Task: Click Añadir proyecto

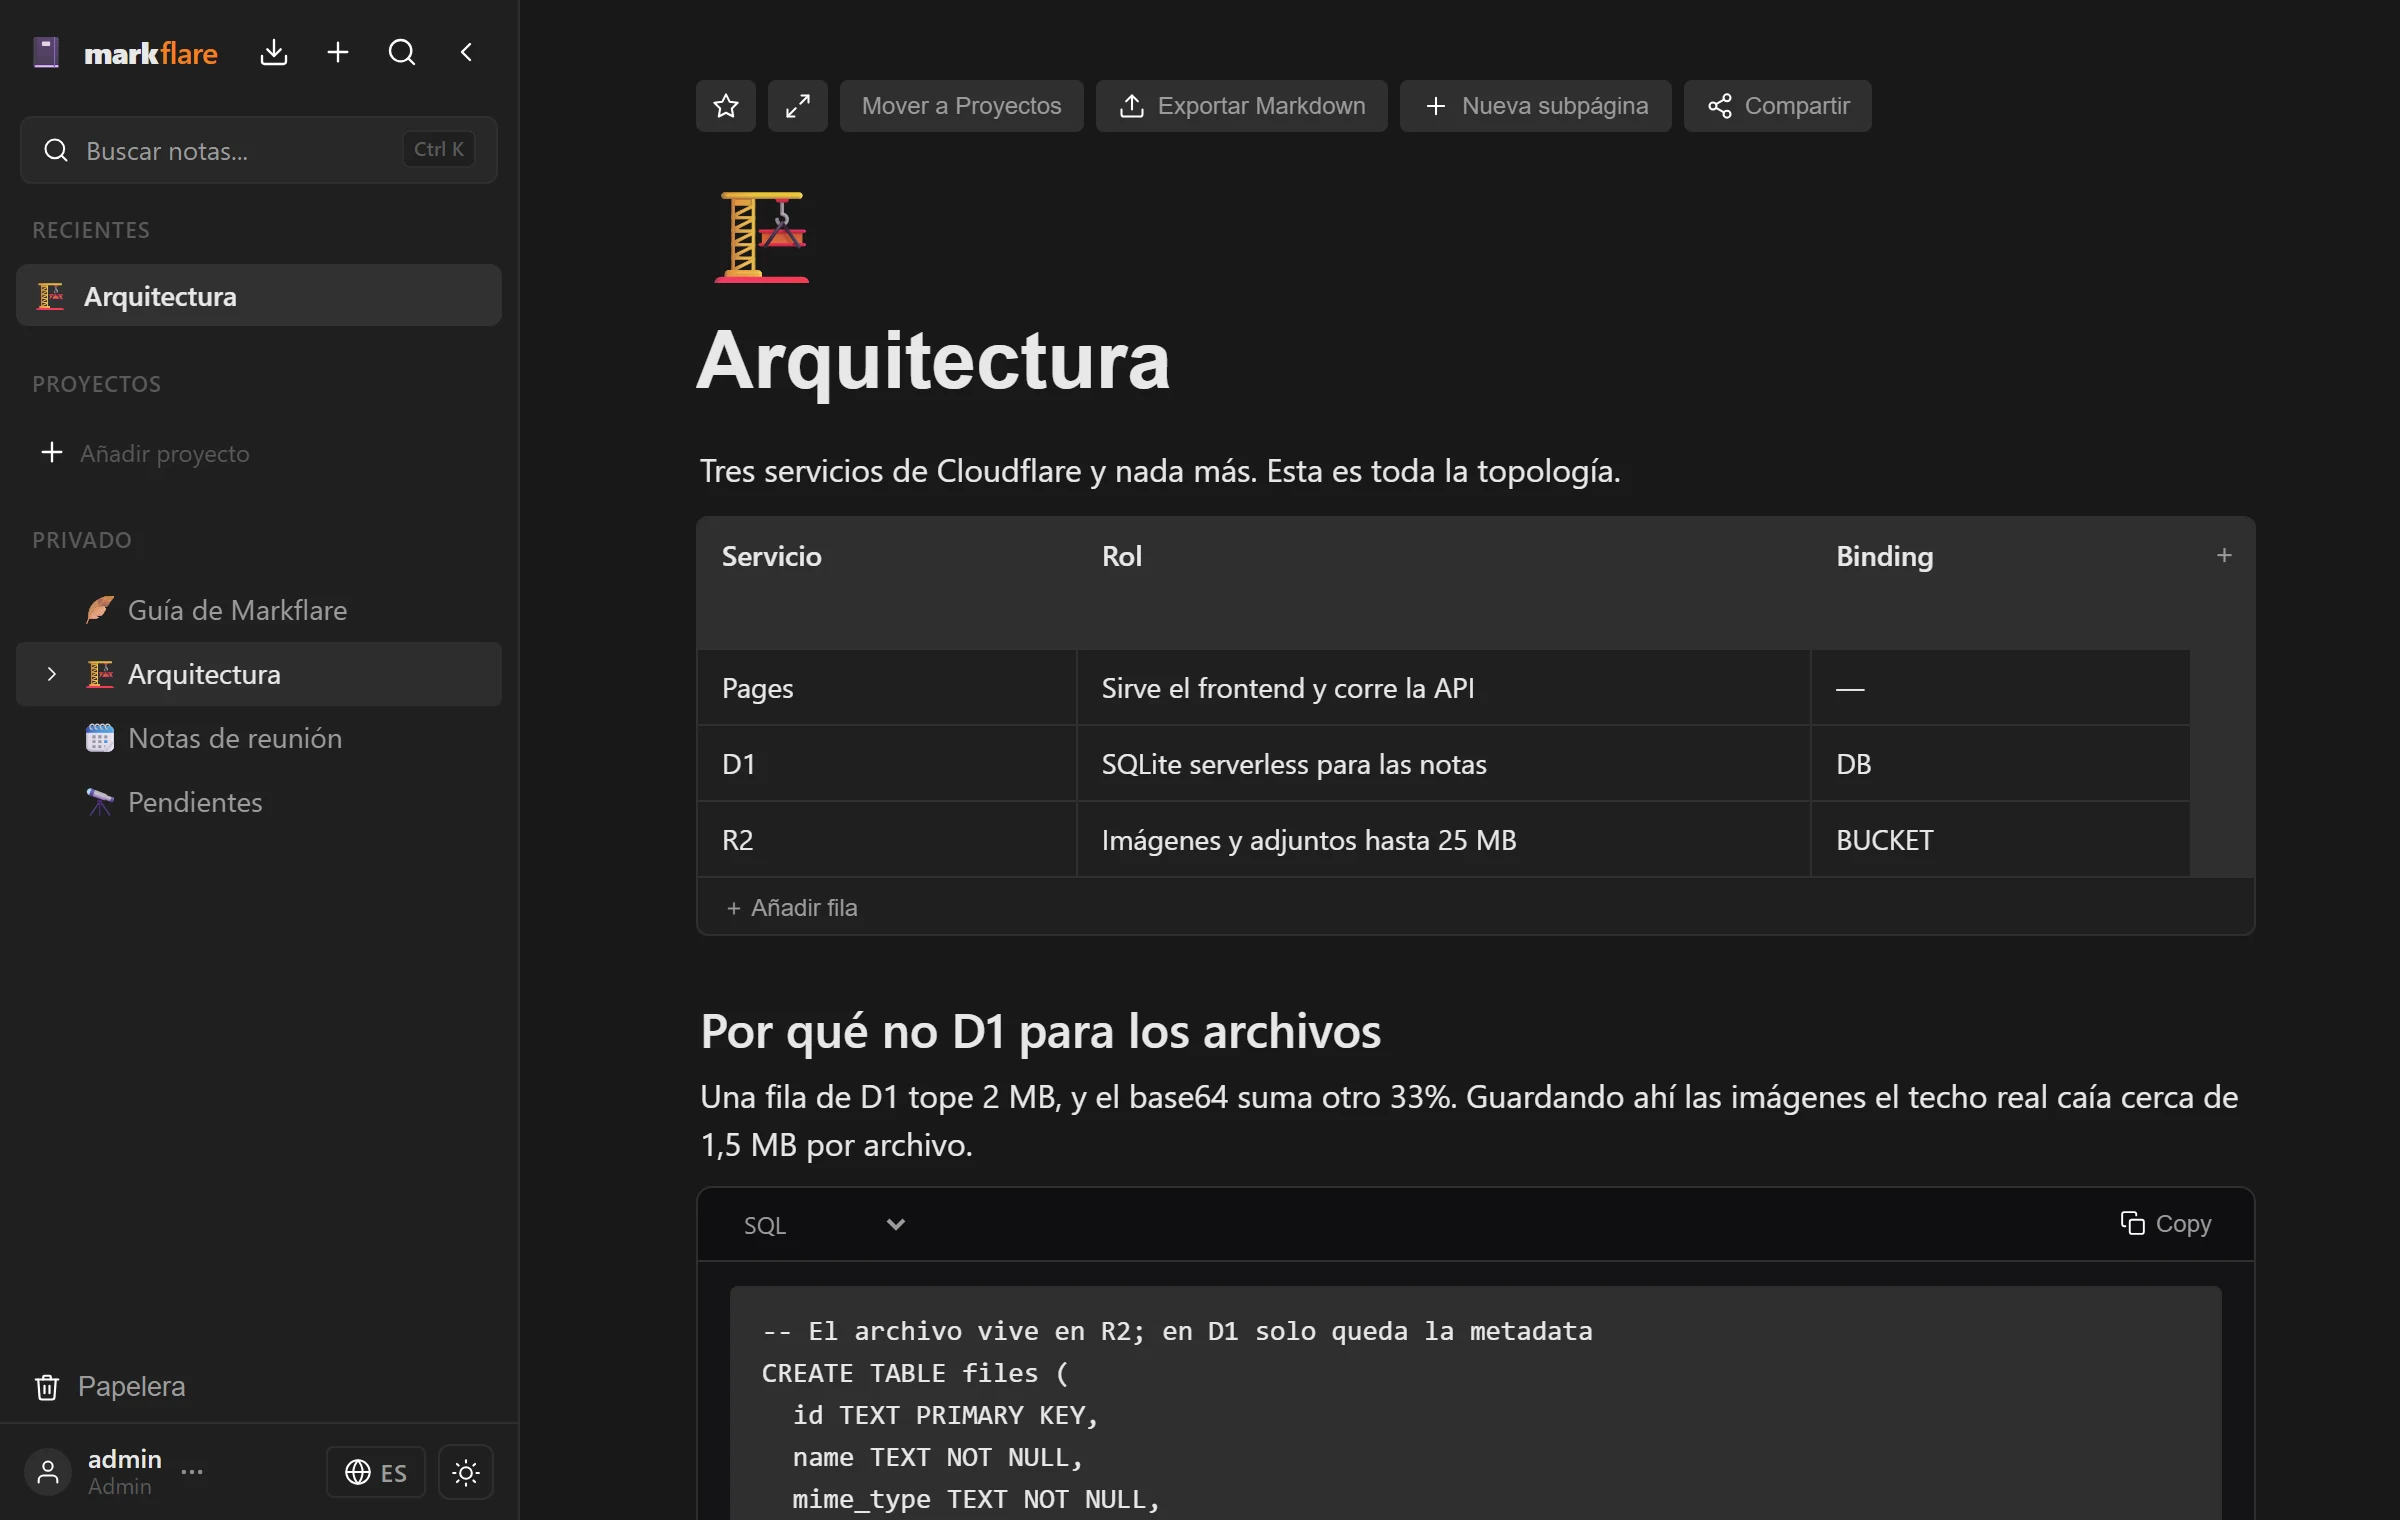Action: click(145, 453)
